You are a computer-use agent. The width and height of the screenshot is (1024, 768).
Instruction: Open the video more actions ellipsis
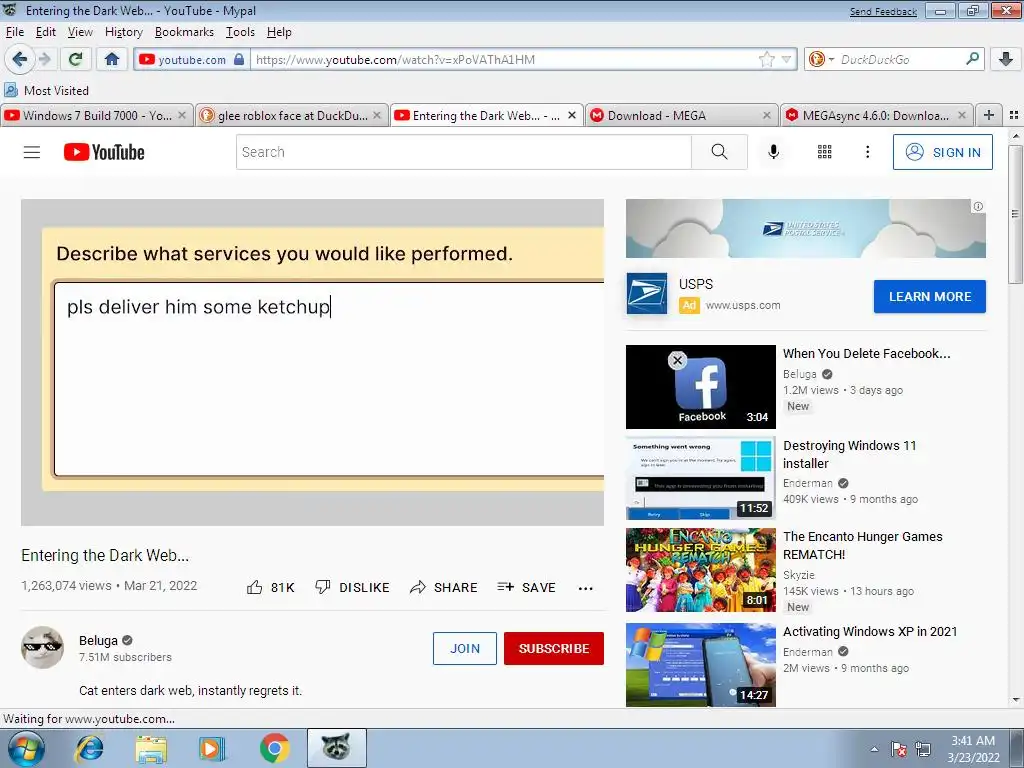coord(586,588)
